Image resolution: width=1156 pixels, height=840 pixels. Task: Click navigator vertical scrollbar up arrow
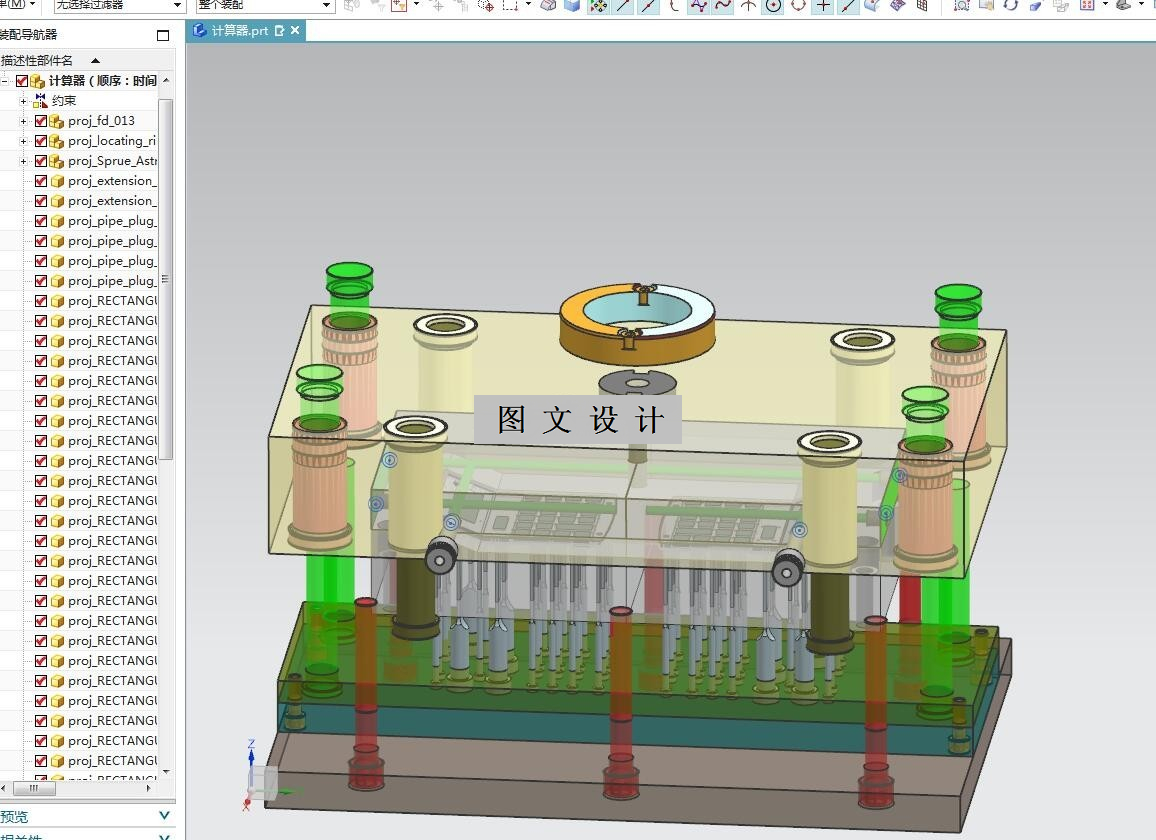click(x=166, y=80)
